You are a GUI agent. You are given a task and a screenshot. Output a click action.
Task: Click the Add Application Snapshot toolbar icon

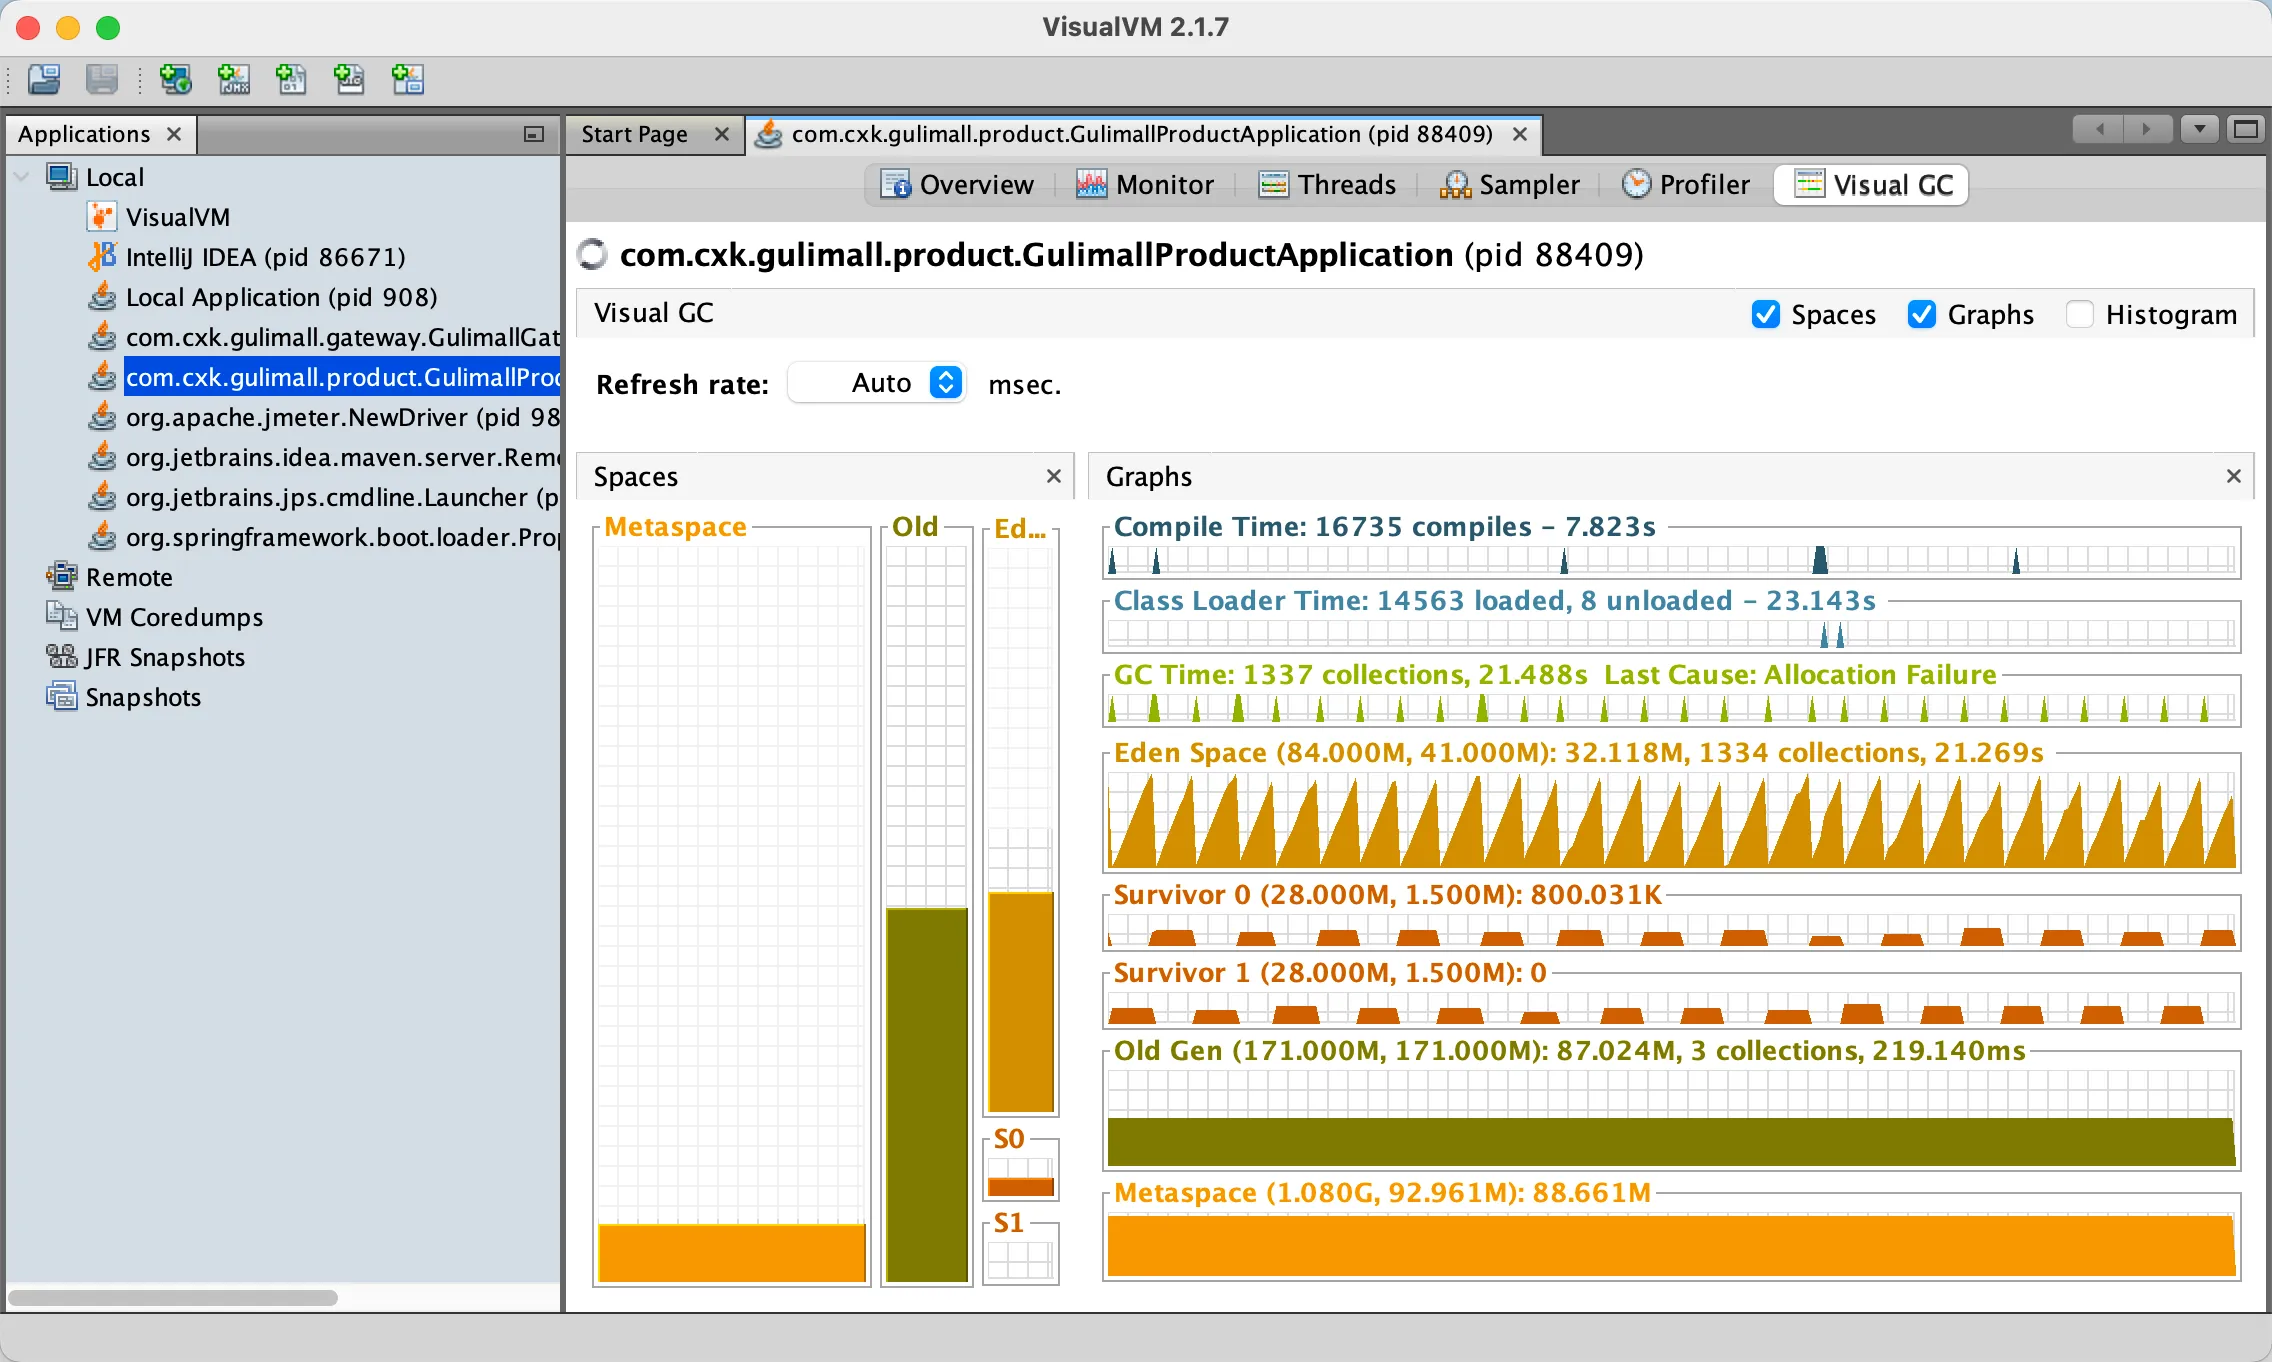[x=408, y=79]
